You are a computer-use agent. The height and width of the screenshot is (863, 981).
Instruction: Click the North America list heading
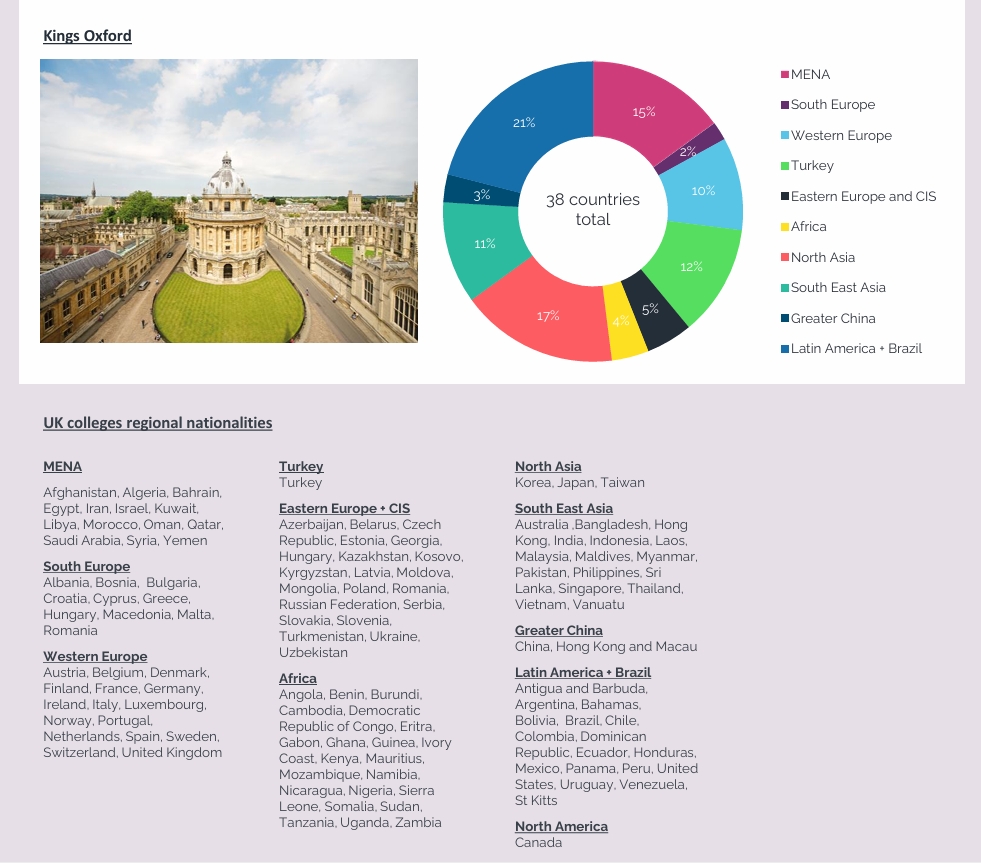click(x=561, y=827)
